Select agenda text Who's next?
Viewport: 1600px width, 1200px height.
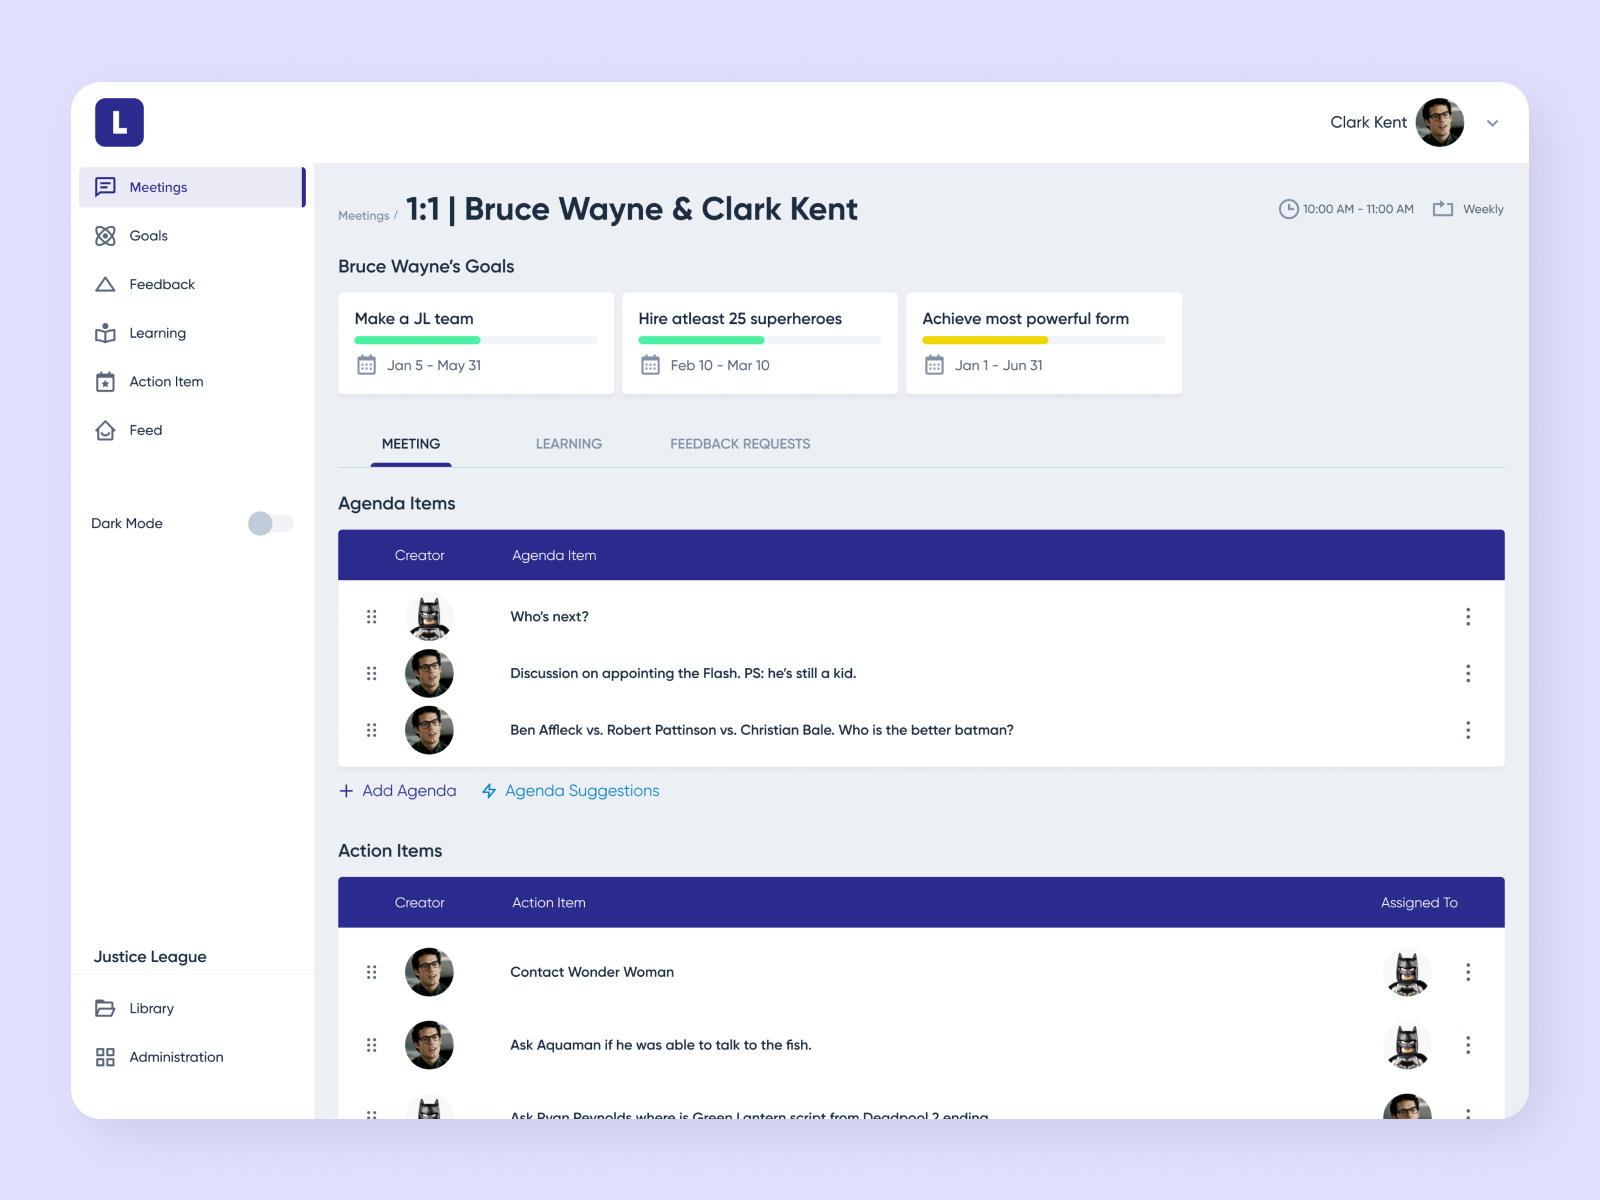pos(549,617)
